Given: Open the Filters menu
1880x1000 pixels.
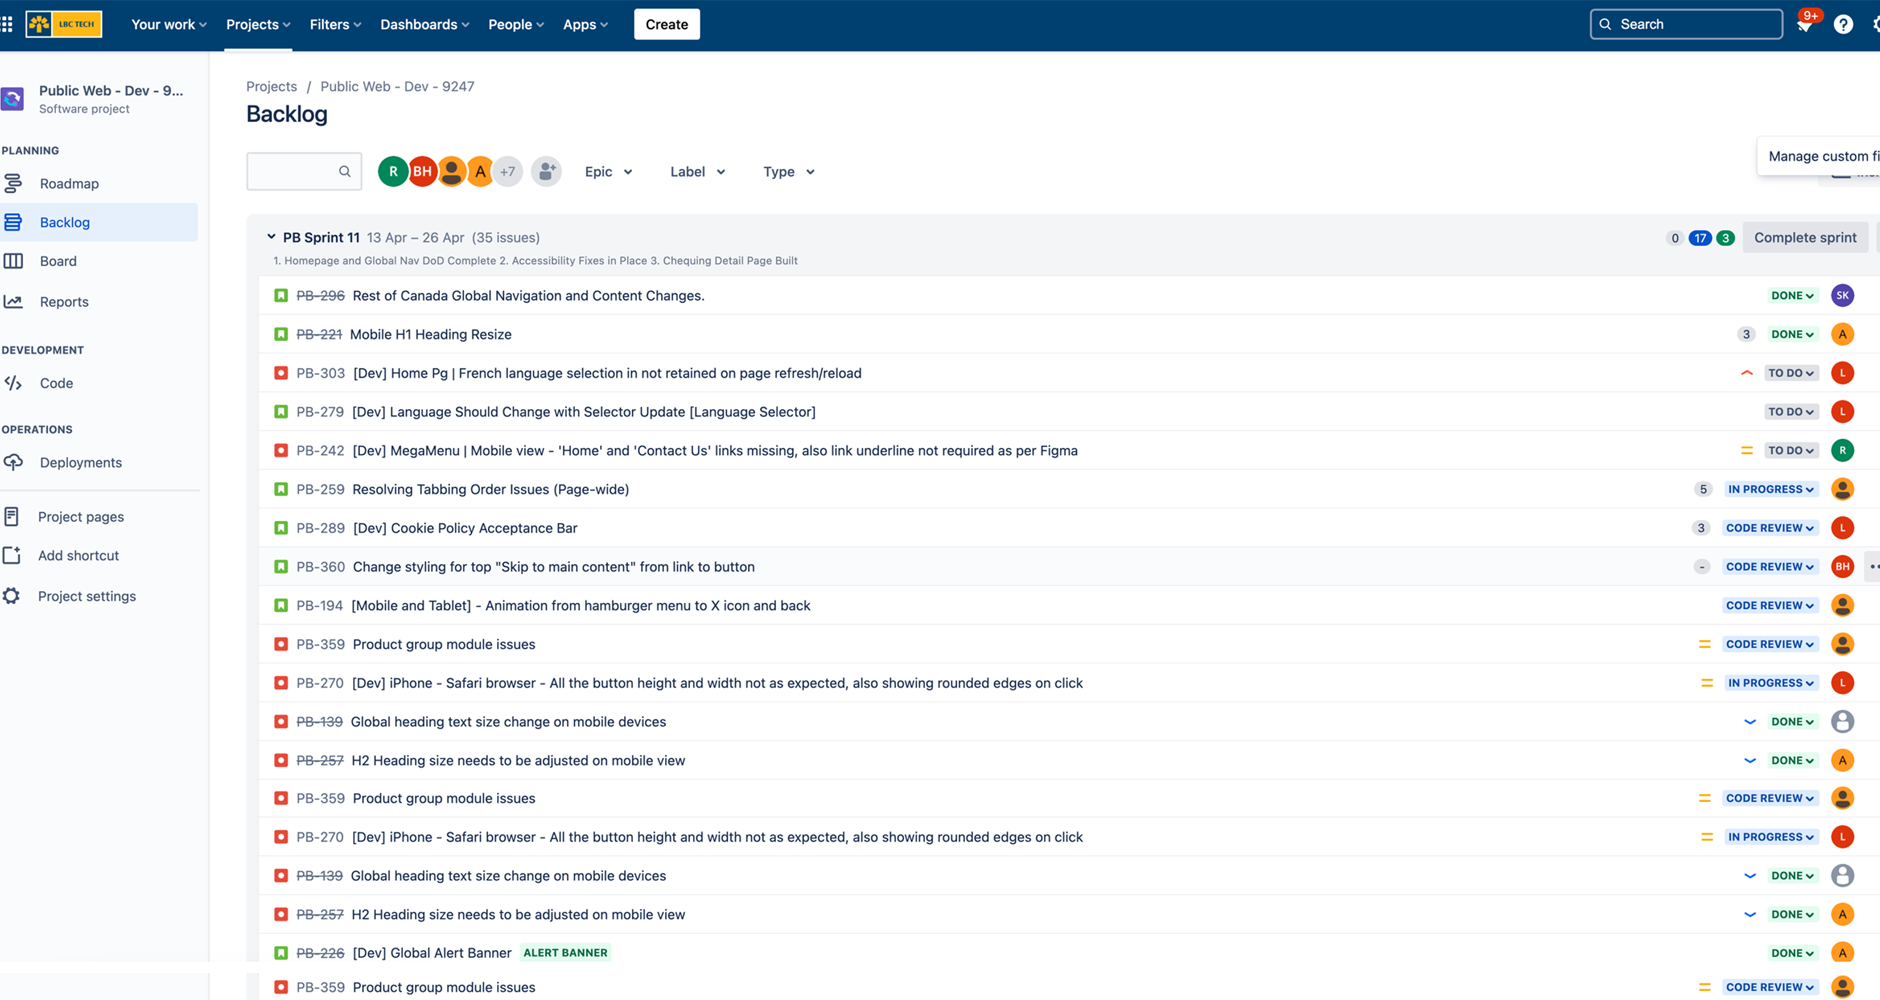Looking at the screenshot, I should (335, 24).
